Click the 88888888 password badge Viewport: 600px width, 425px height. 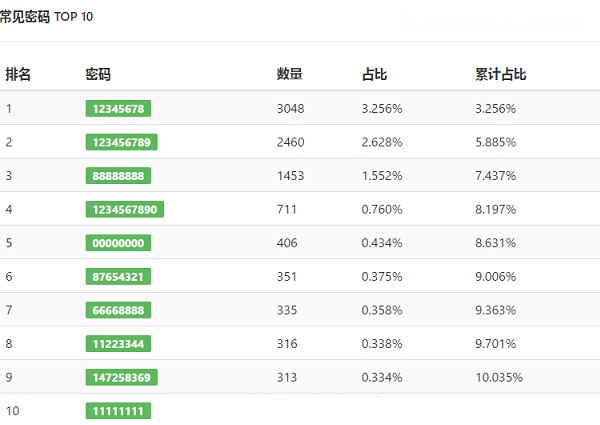[x=118, y=176]
